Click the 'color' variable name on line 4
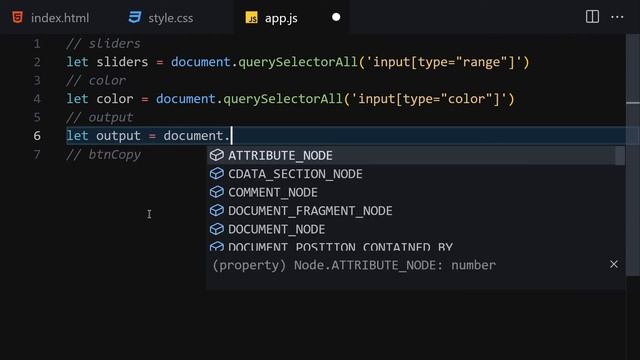The height and width of the screenshot is (360, 640). click(x=115, y=99)
